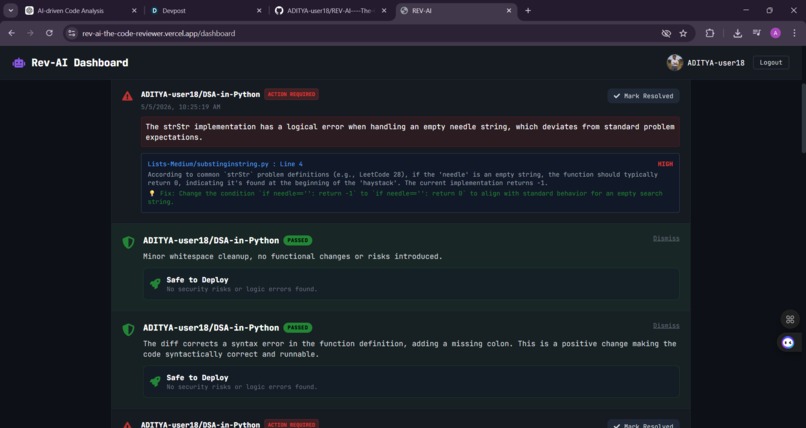Image resolution: width=806 pixels, height=428 pixels.
Task: Click the red warning triangle on strStr alert
Action: tap(127, 96)
